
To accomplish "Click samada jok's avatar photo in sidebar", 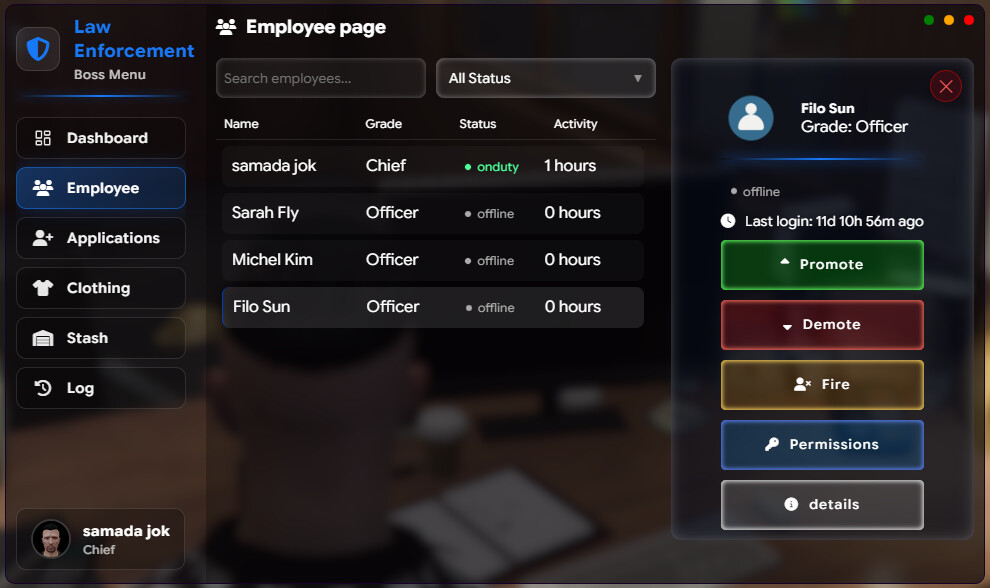I will click(51, 539).
